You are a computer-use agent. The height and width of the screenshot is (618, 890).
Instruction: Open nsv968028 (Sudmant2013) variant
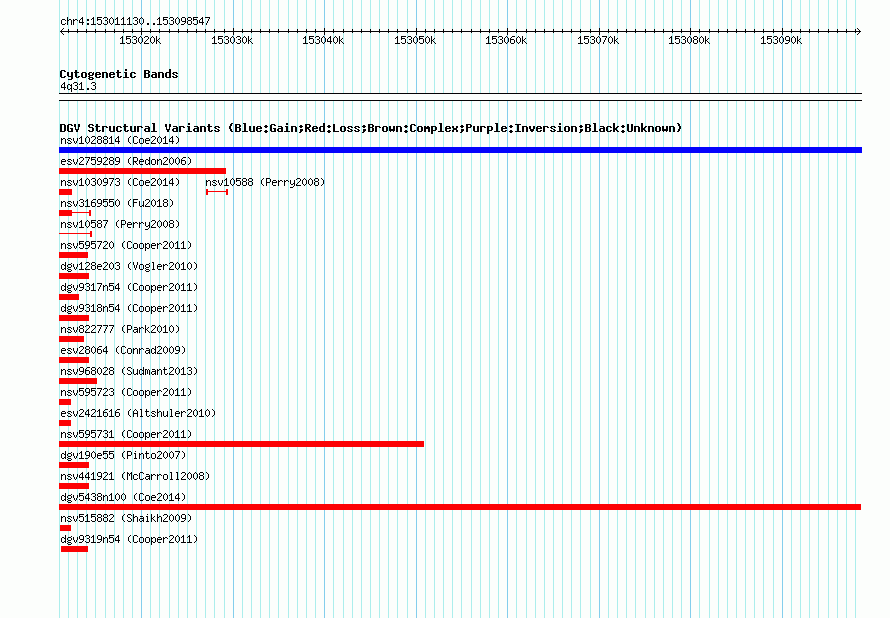coord(129,371)
